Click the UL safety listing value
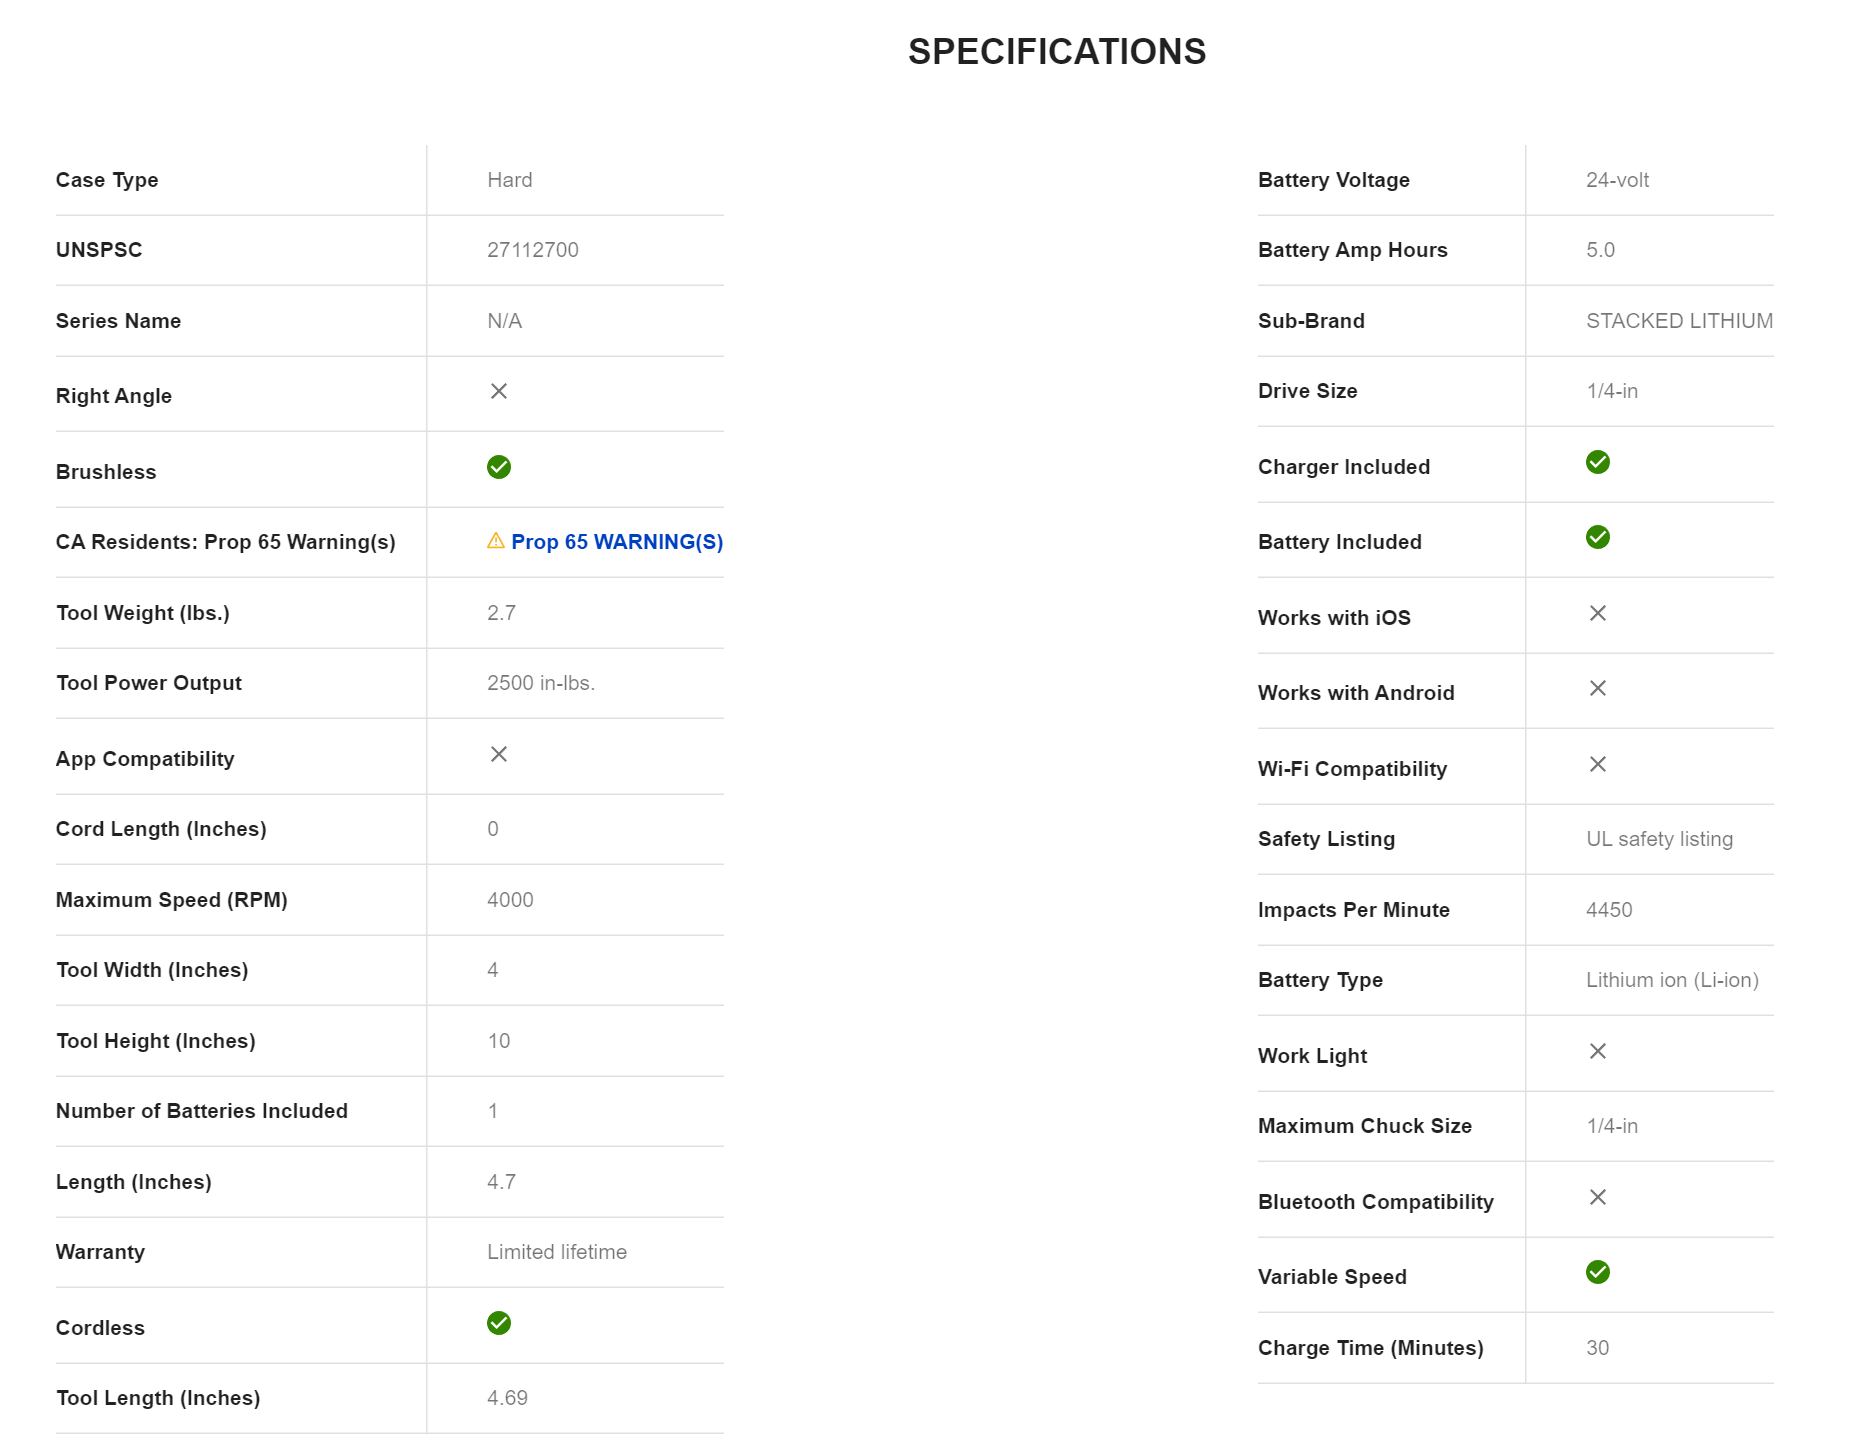This screenshot has width=1861, height=1442. pyautogui.click(x=1659, y=839)
